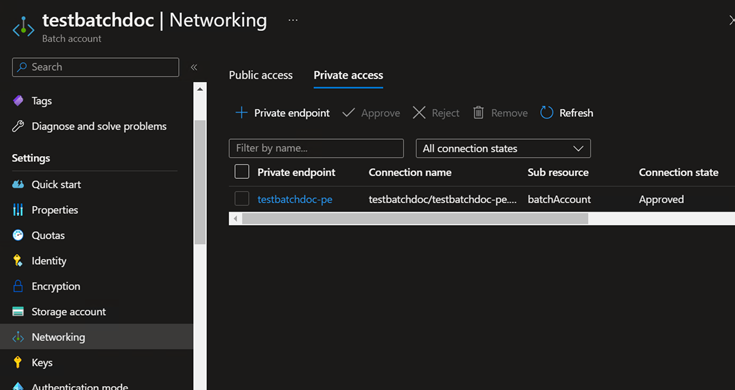
Task: Open the testbatchdoc-pe endpoint link
Action: (295, 199)
